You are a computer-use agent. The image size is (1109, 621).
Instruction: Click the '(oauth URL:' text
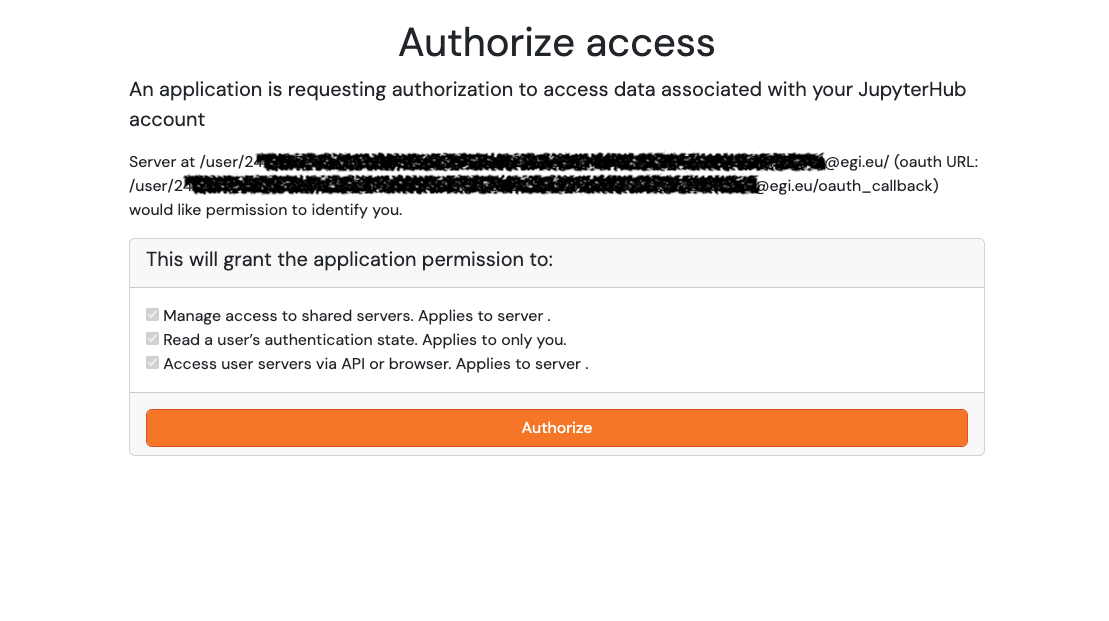tap(936, 162)
